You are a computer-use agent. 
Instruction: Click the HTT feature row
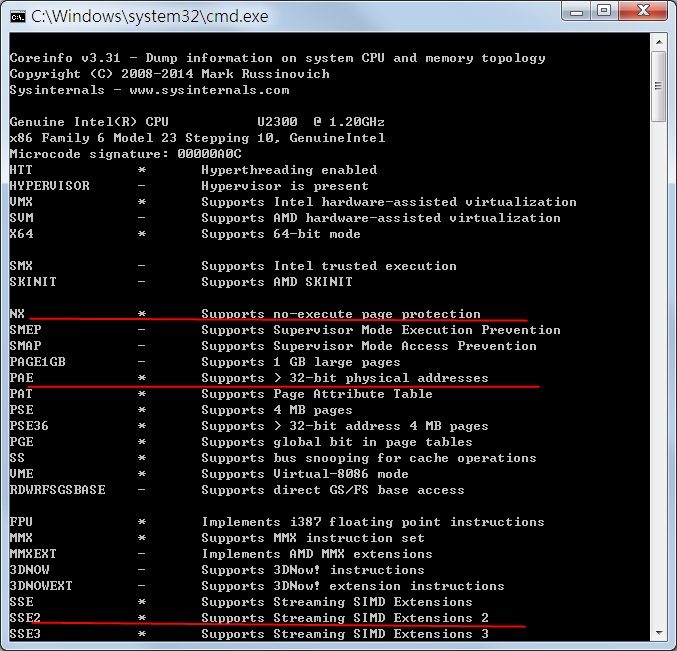[x=193, y=170]
